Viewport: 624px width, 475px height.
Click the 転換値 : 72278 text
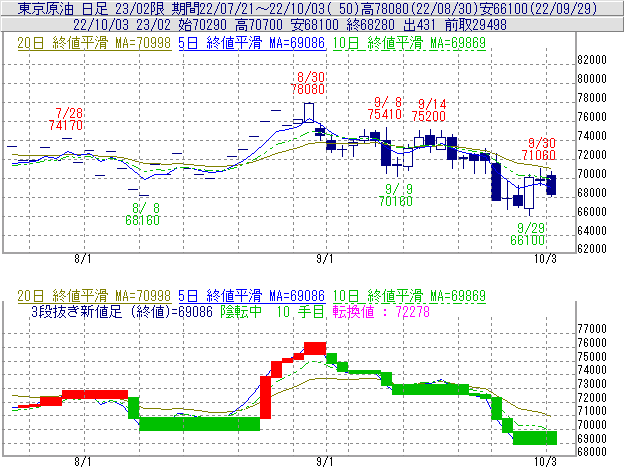point(381,311)
